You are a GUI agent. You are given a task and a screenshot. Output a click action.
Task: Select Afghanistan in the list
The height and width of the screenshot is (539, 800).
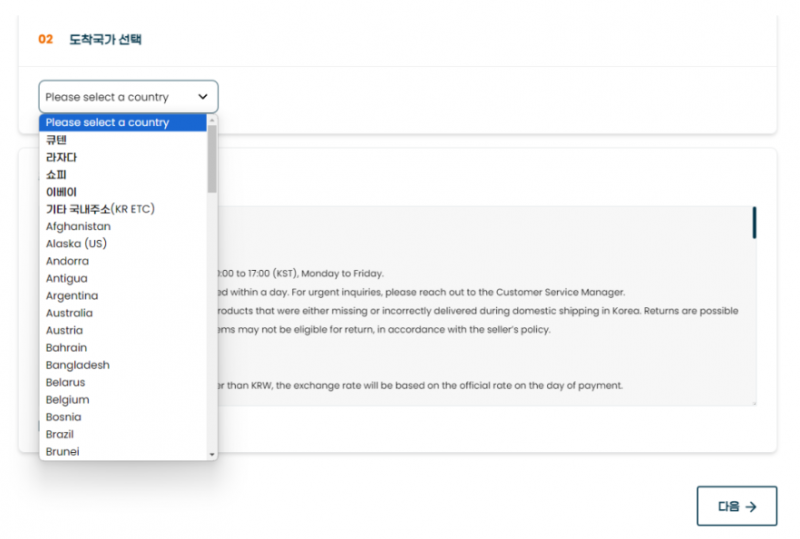[123, 227]
